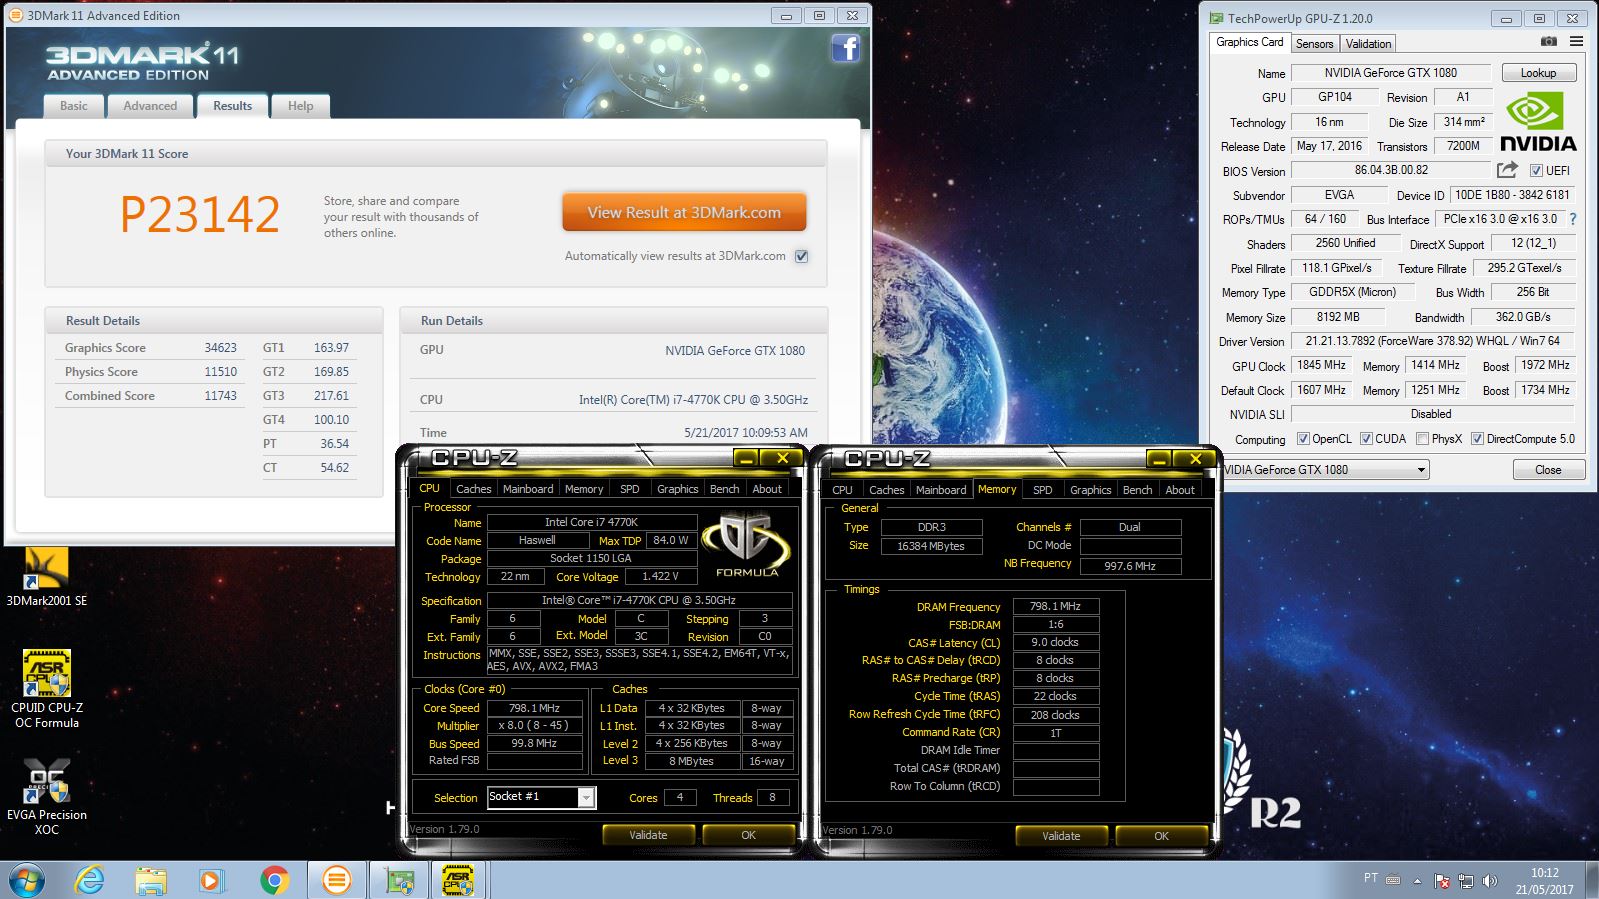Open Caches tab in left CPU-Z

(473, 489)
